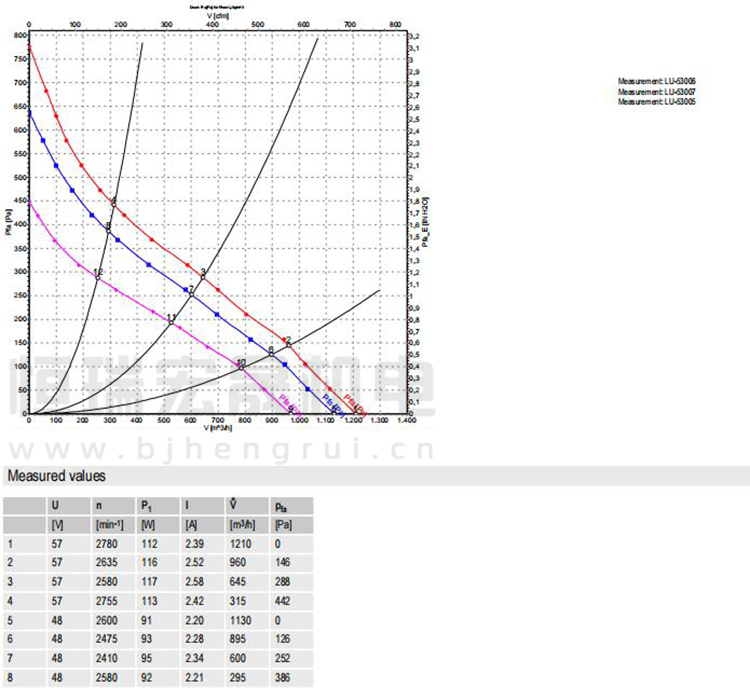Select the 1210 airflow cell in row 1
This screenshot has height=688, width=750.
[239, 544]
